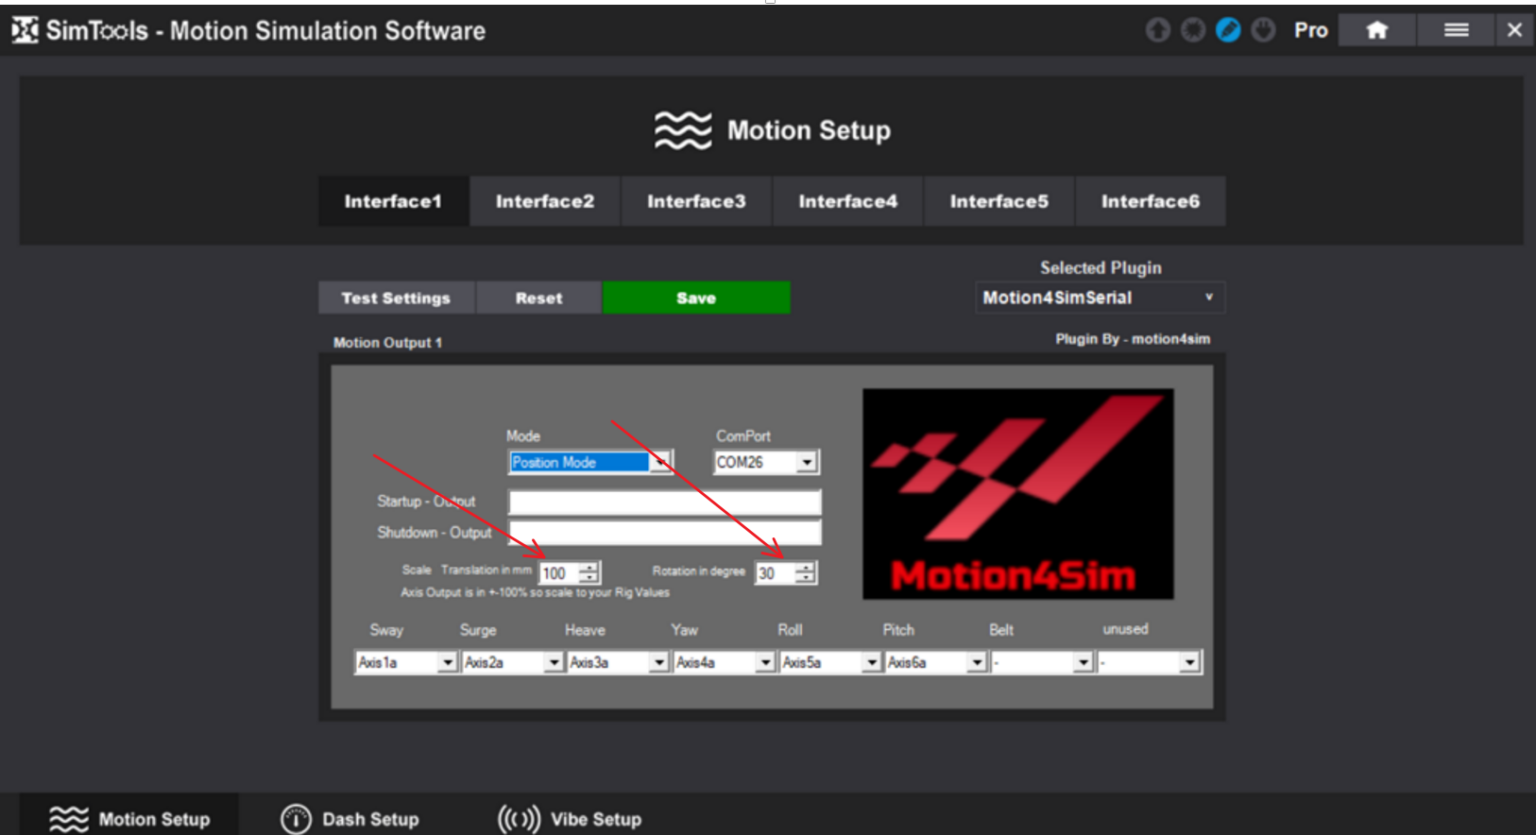
Task: Open the hamburger menu icon
Action: 1455,30
